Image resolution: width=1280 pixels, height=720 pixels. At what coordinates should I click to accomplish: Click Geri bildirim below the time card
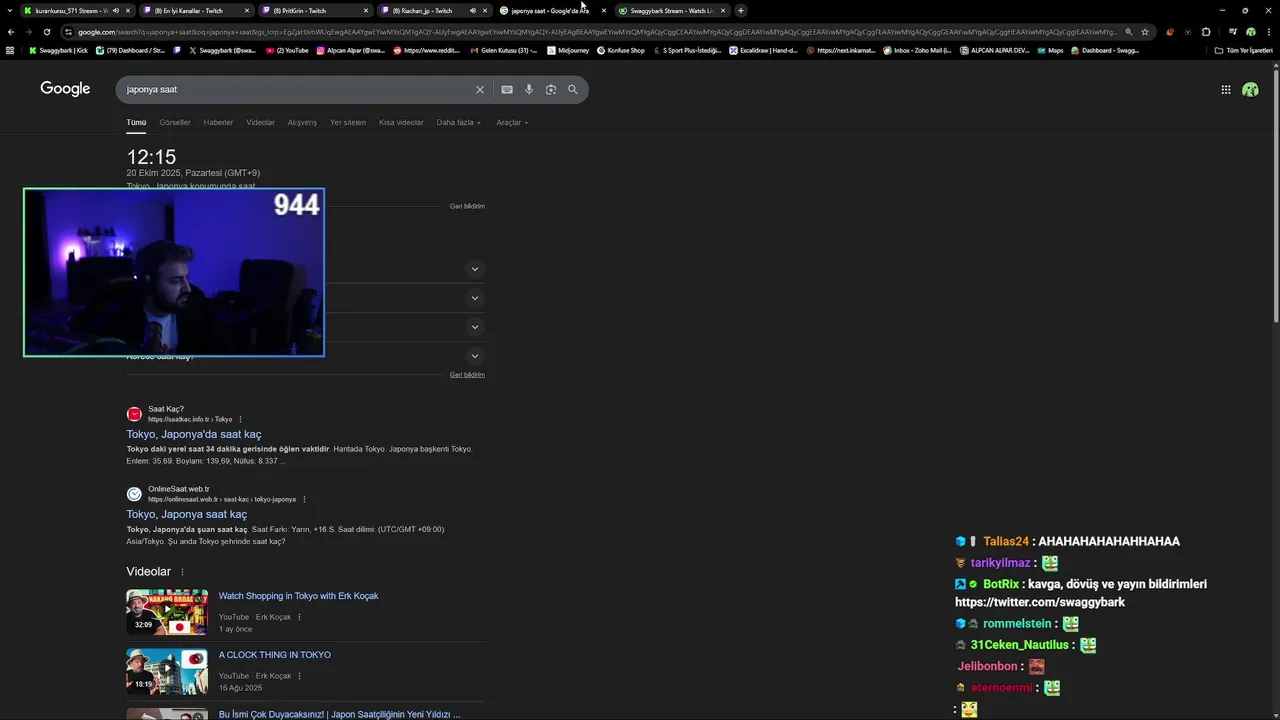pyautogui.click(x=467, y=206)
